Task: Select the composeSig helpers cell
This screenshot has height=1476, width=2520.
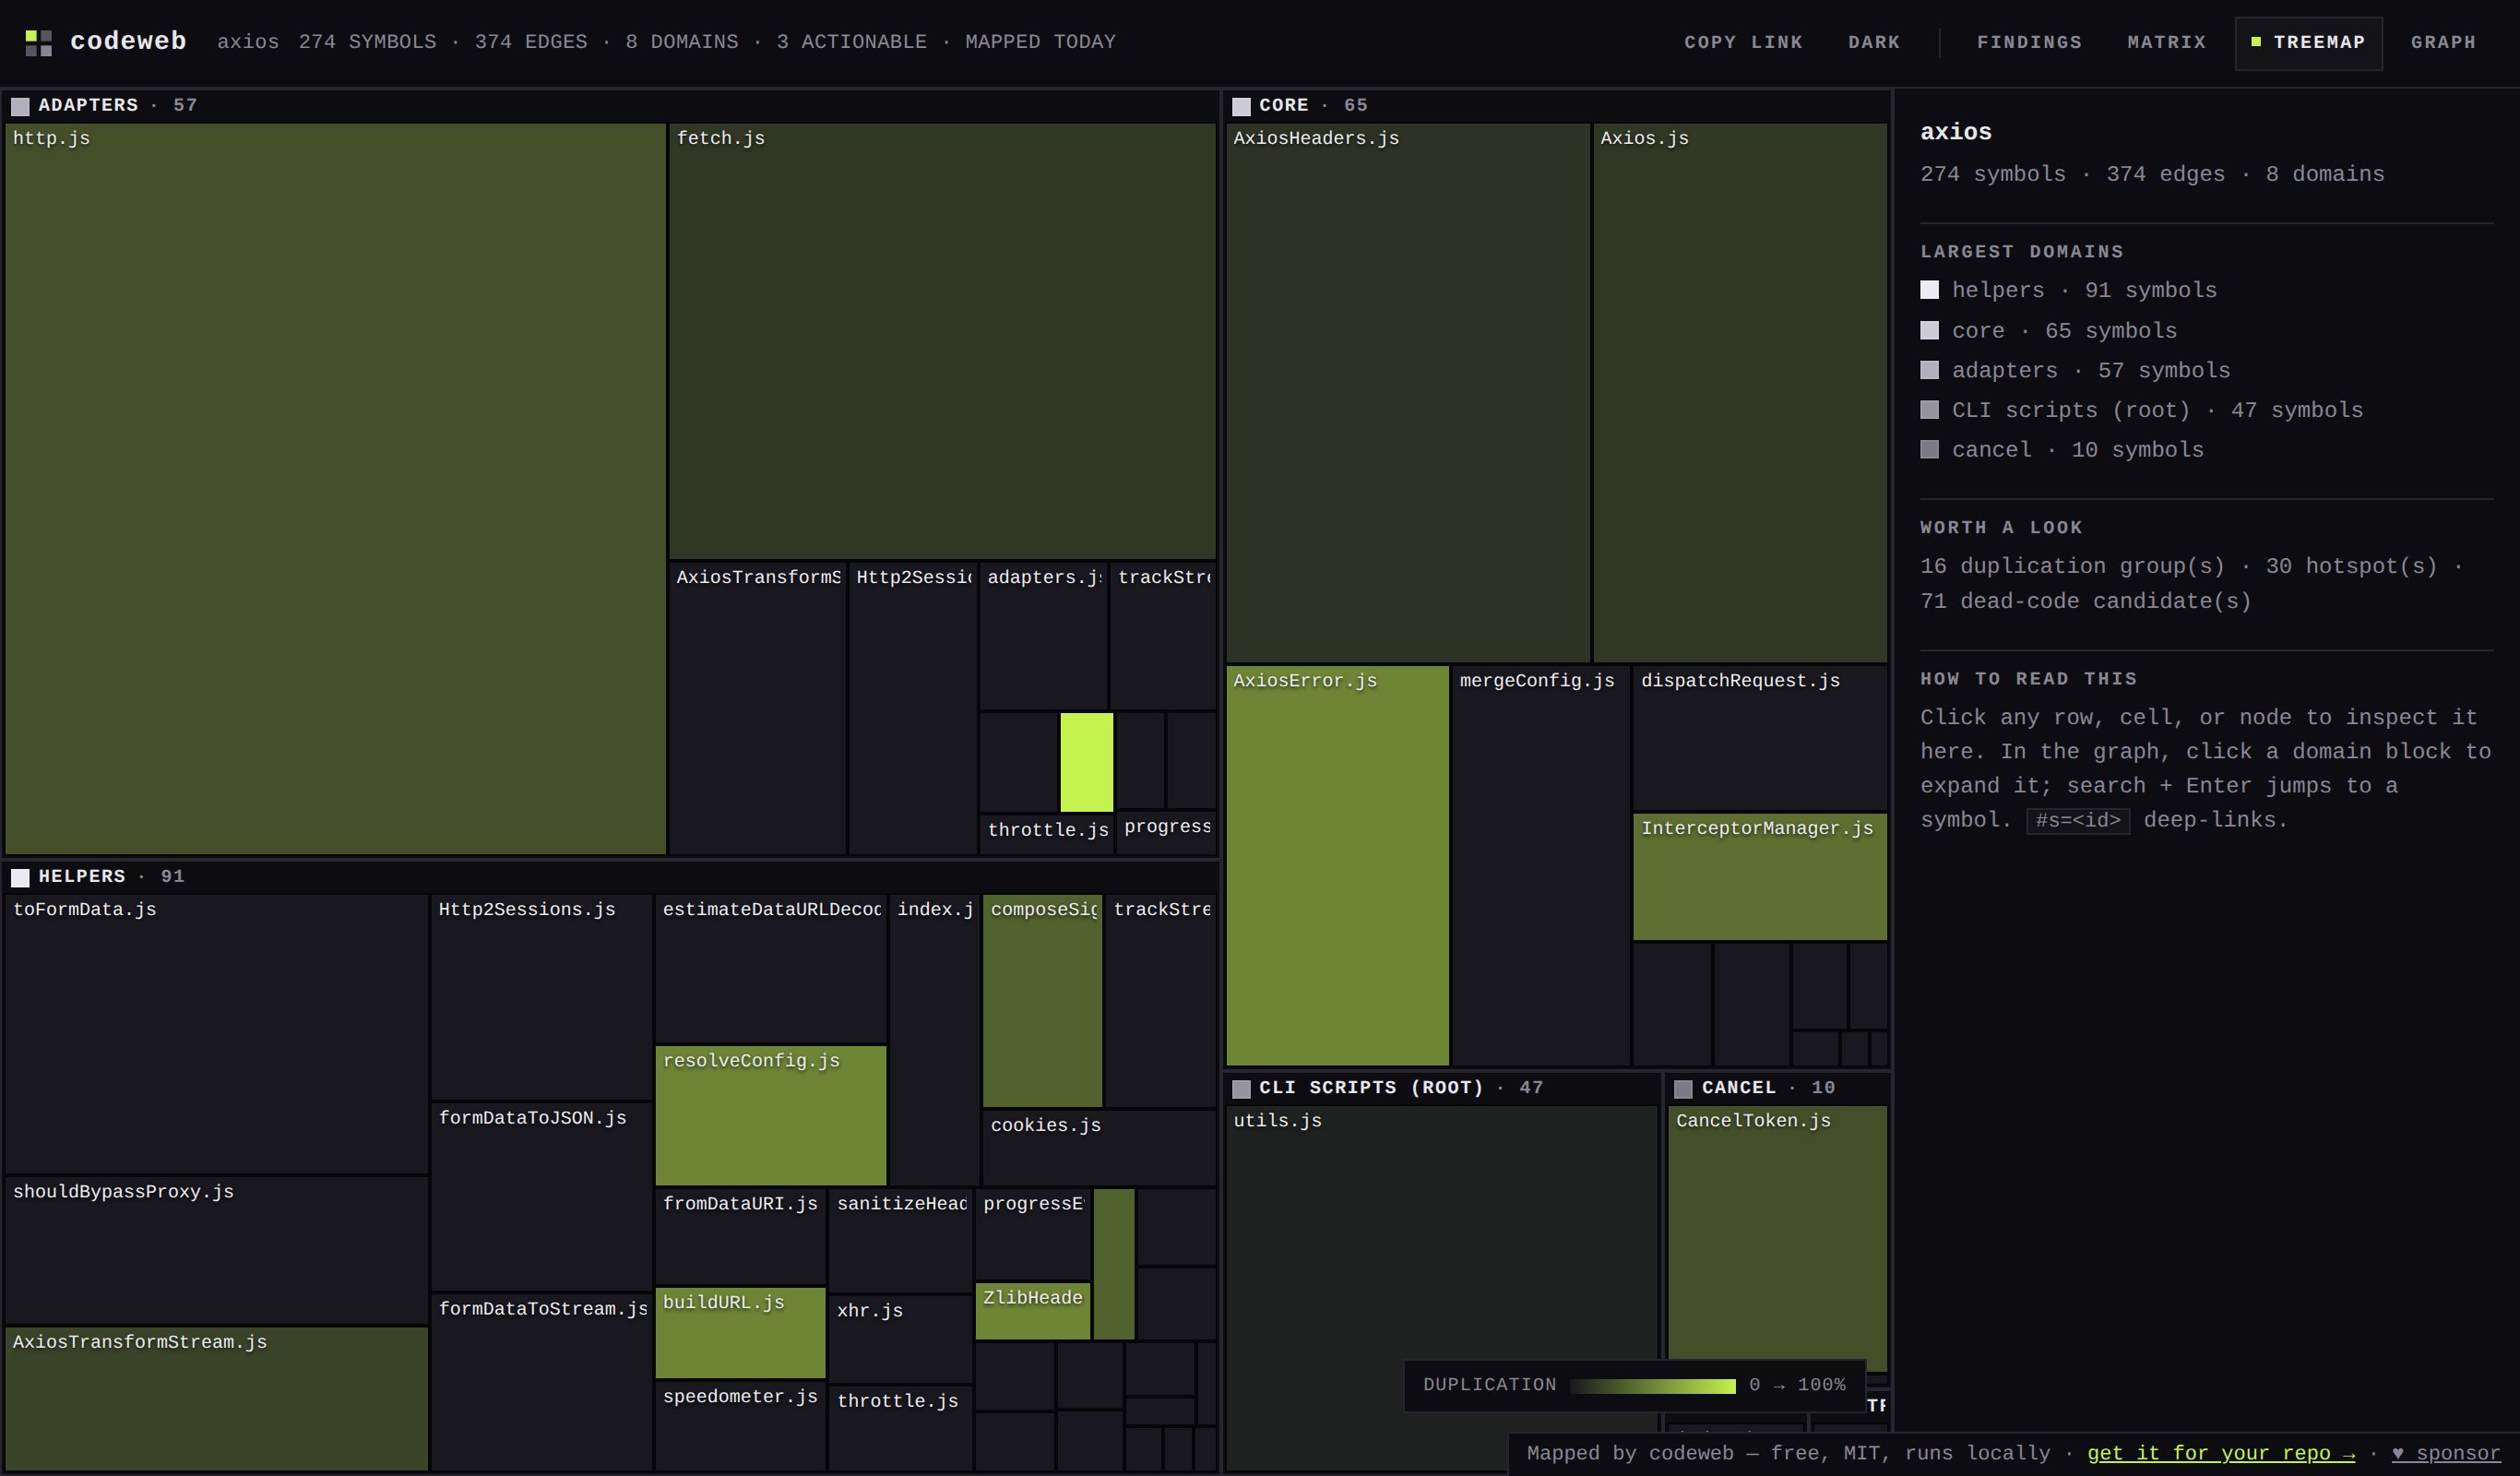Action: point(1042,1000)
